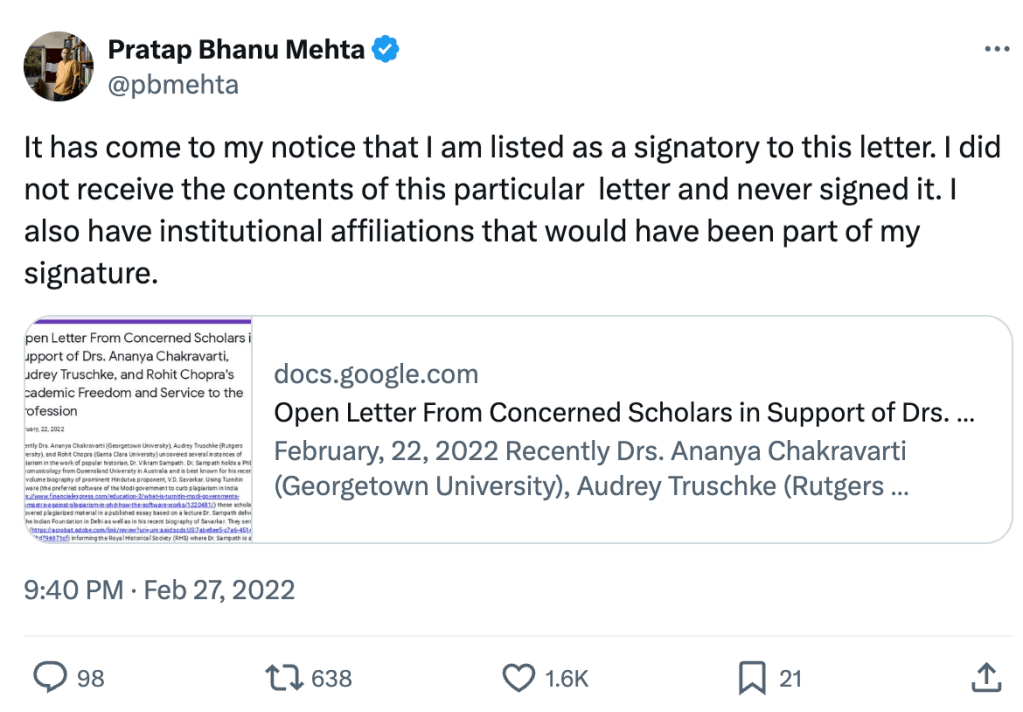Open the Pratap Bhanu Mehta display name
The height and width of the screenshot is (712, 1023).
pos(235,49)
